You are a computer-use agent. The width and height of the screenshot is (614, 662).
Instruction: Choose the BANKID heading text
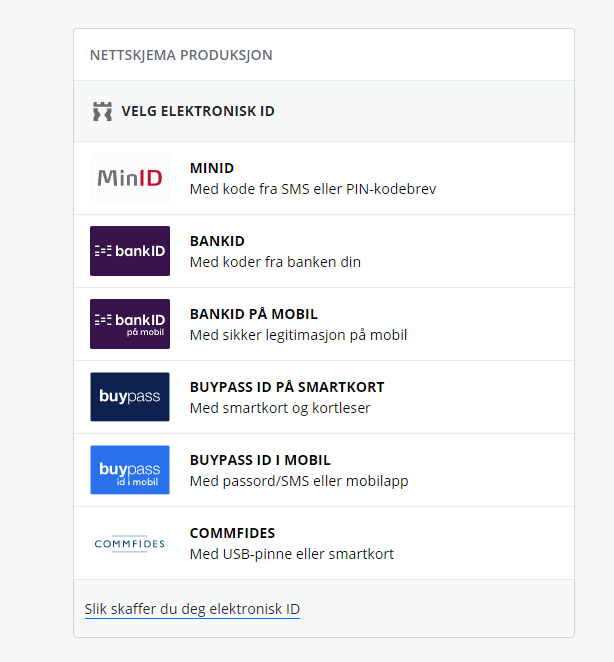[217, 241]
